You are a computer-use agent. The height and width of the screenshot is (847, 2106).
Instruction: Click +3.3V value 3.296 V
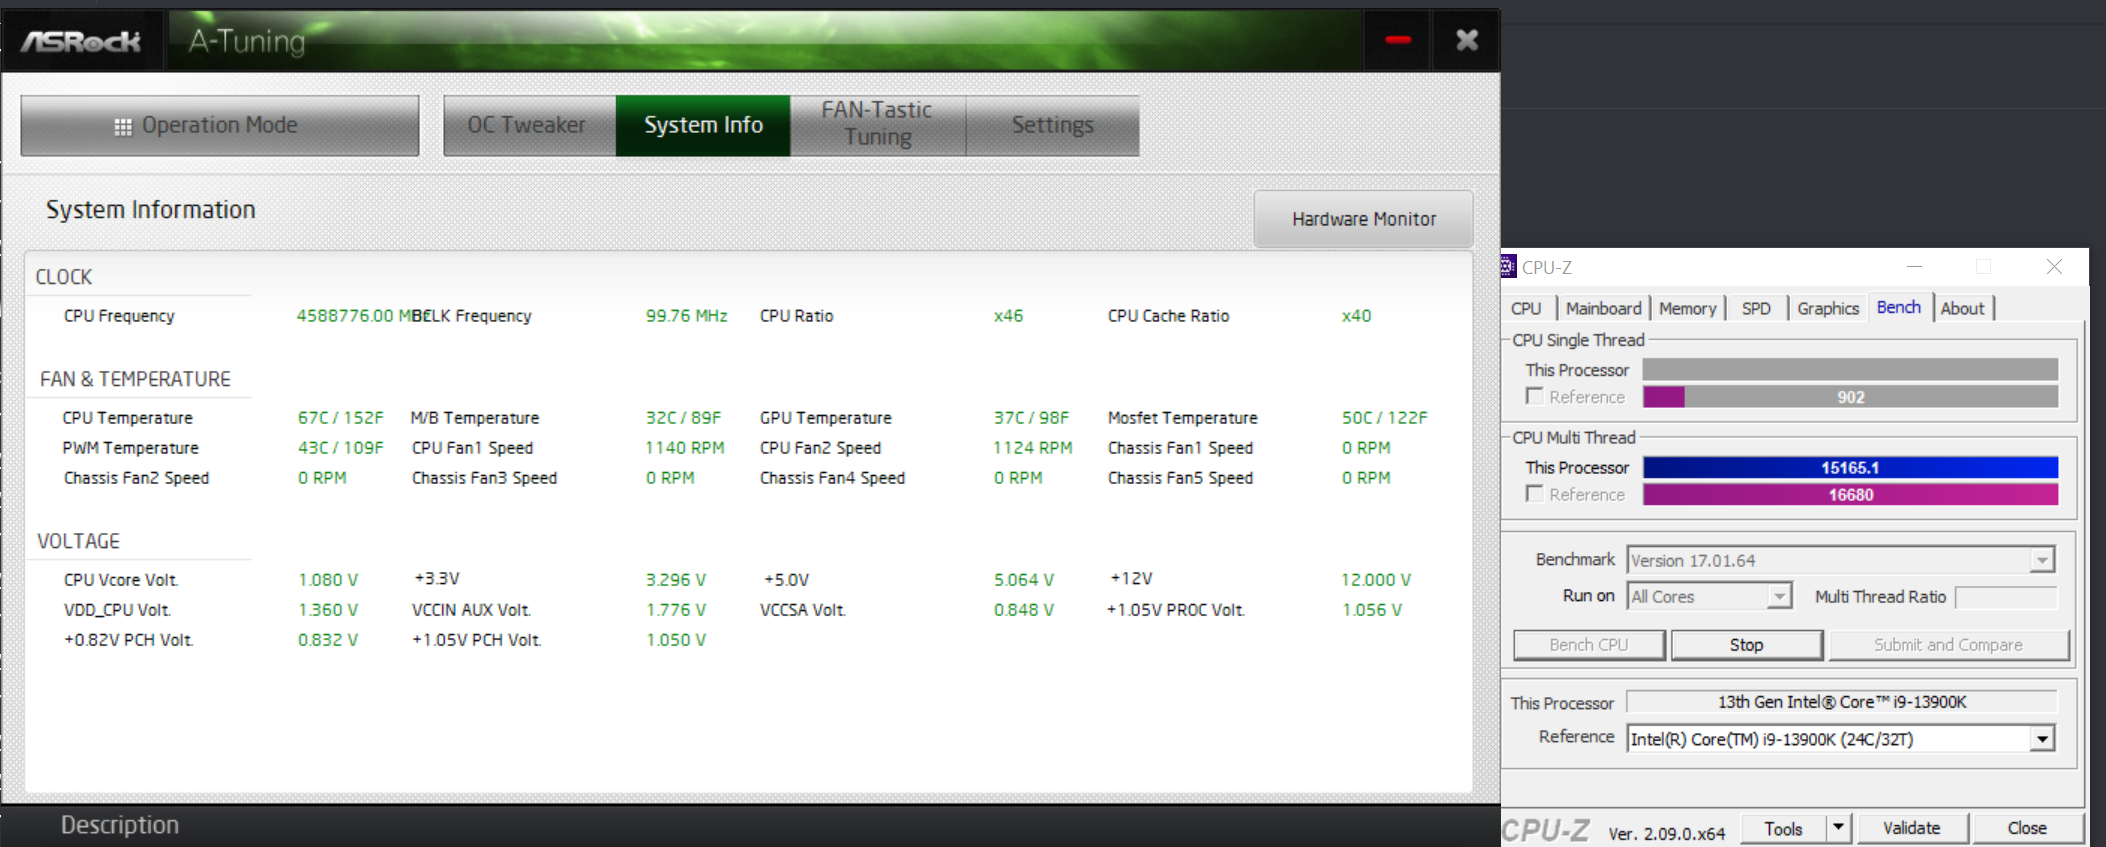(x=676, y=580)
